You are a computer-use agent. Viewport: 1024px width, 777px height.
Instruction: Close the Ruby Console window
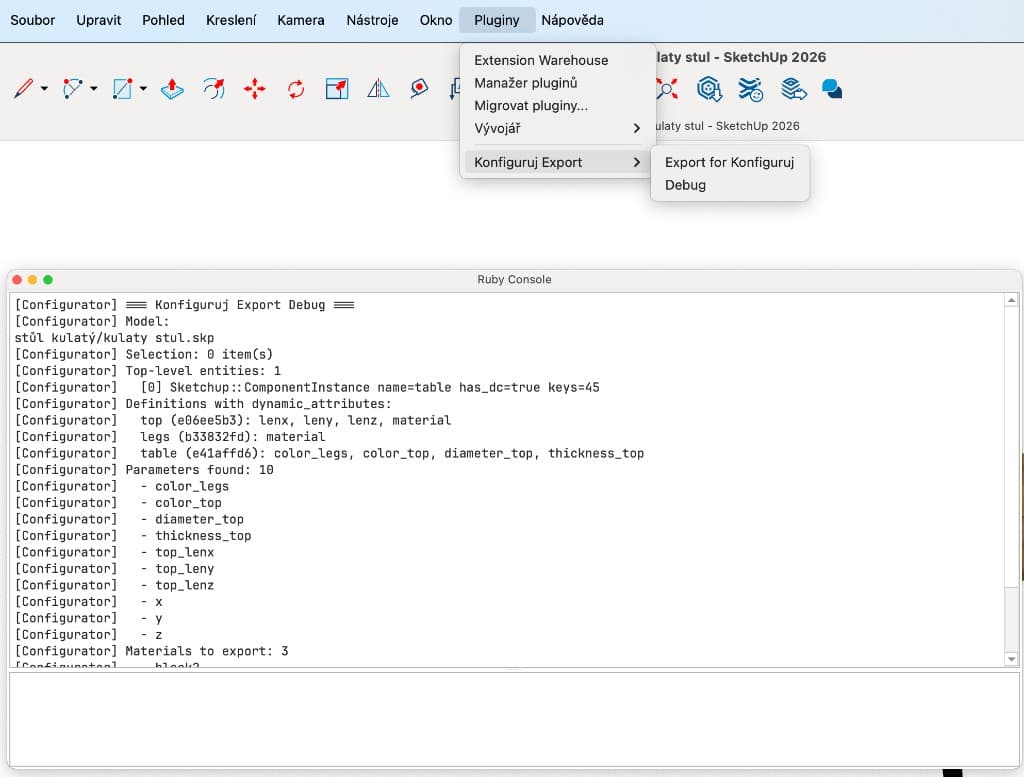tap(17, 279)
